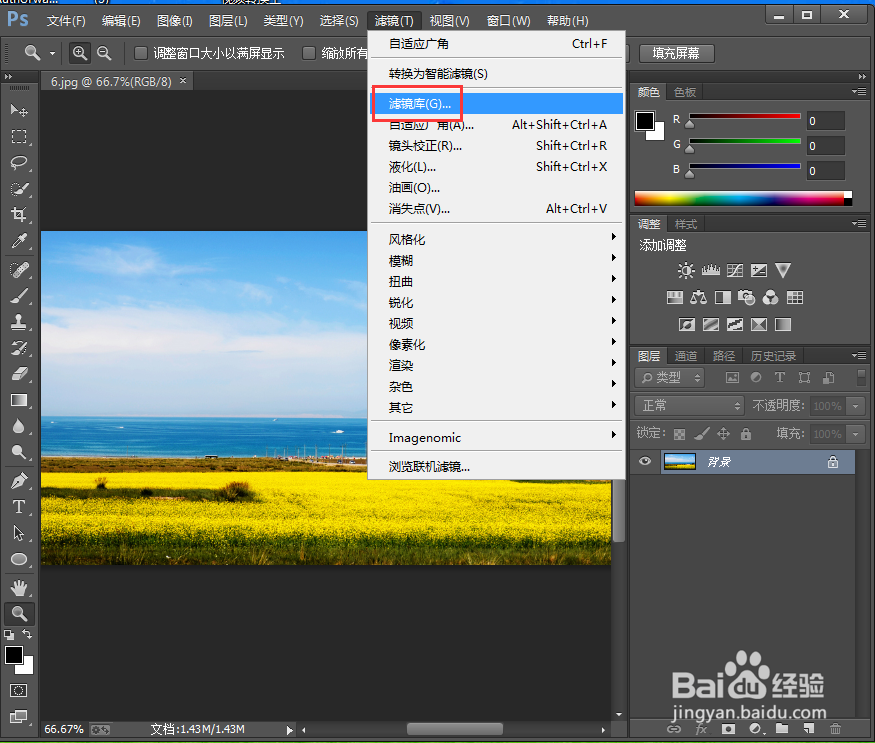The height and width of the screenshot is (743, 875).
Task: Click toolbox foreground color swatch
Action: [x=13, y=655]
